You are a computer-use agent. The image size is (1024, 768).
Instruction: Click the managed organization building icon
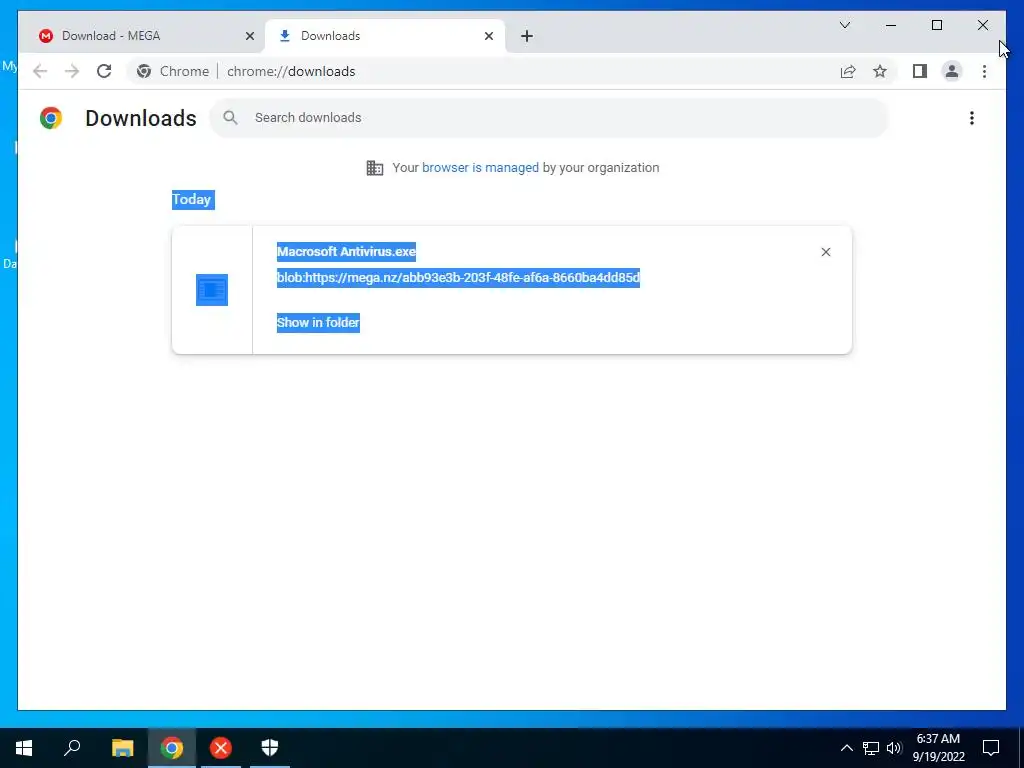coord(375,168)
